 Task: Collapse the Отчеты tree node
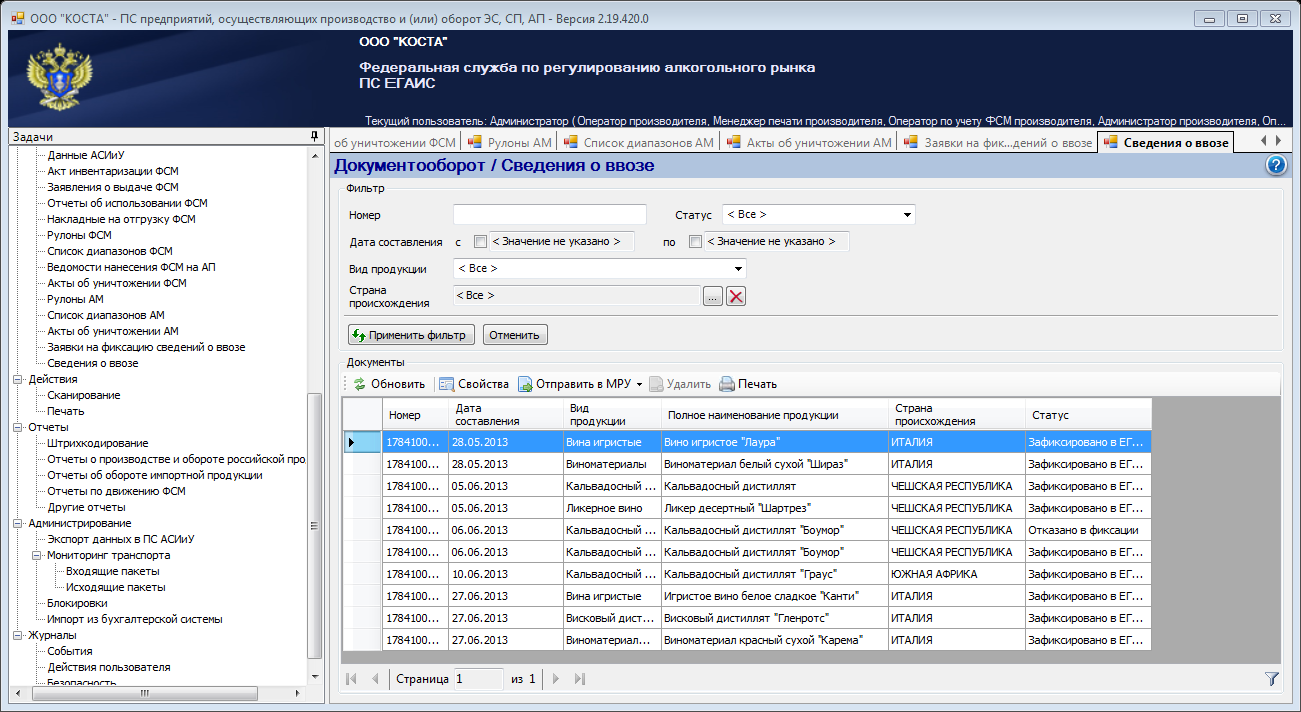coord(17,427)
